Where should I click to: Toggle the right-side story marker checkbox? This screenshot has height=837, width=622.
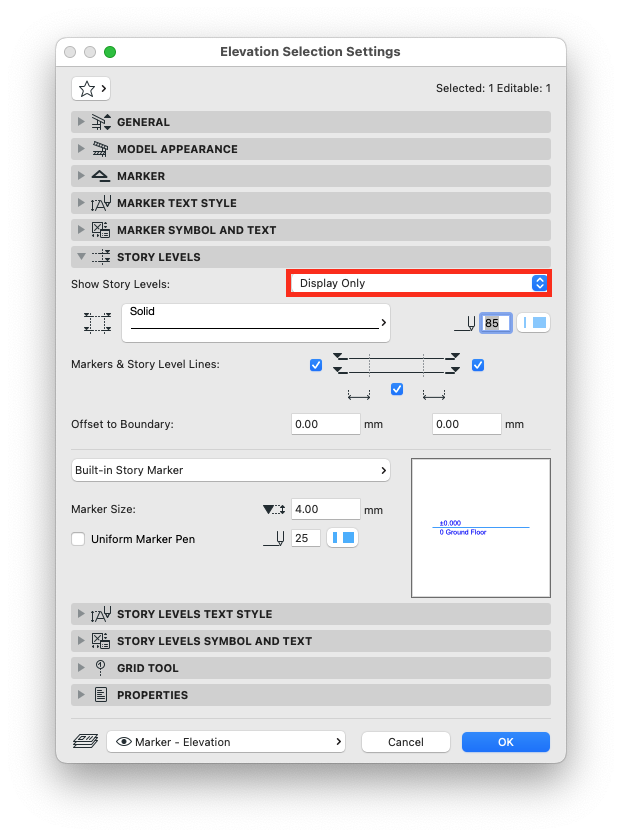click(478, 365)
